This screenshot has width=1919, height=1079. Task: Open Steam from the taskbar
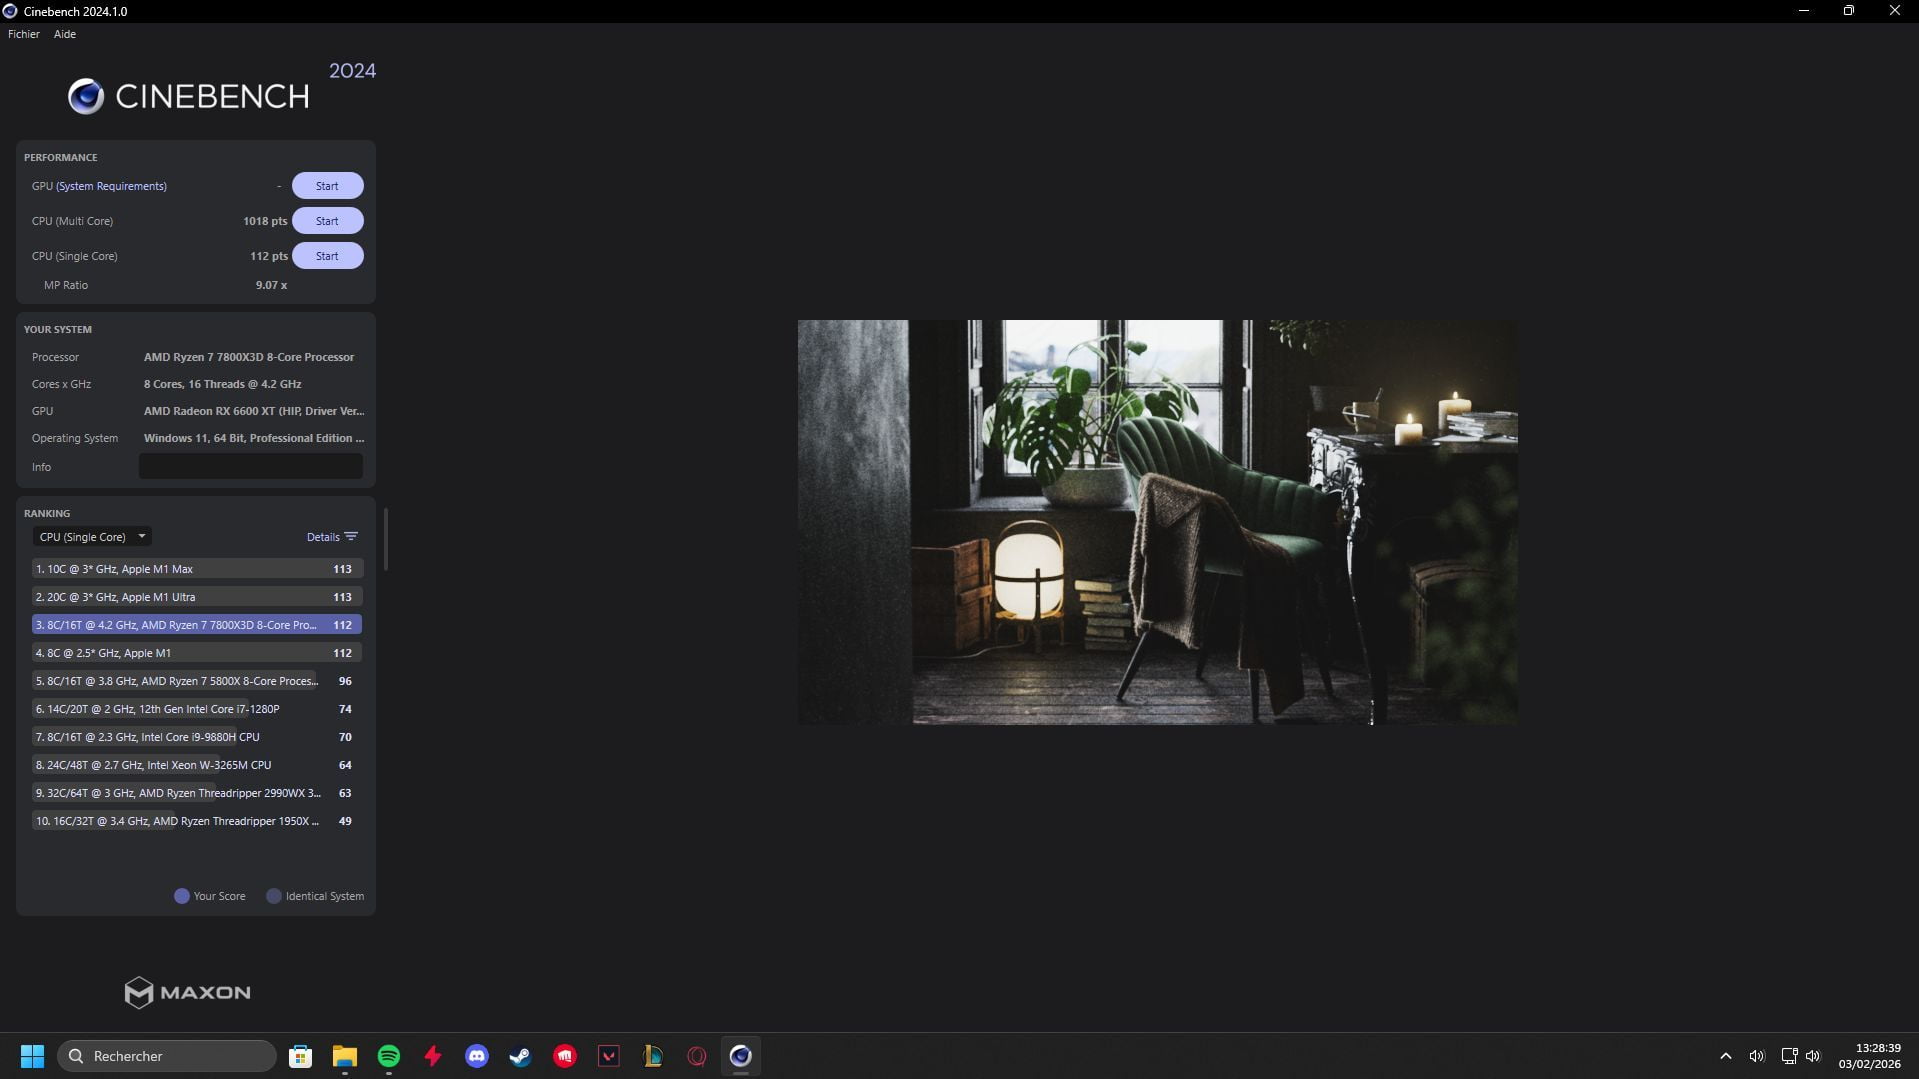click(520, 1056)
